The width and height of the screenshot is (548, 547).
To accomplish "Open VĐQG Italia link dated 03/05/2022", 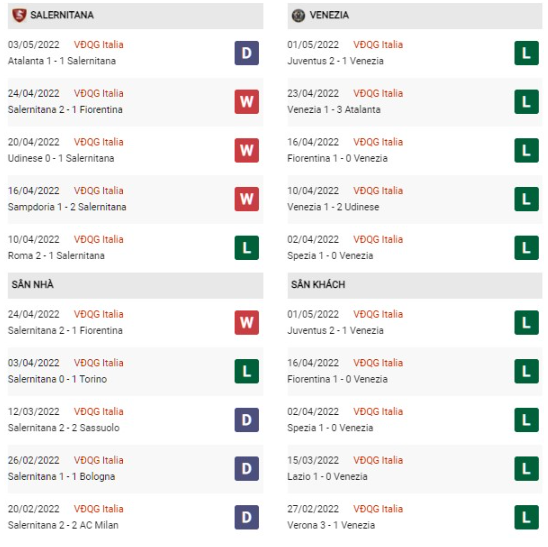I will click(x=99, y=45).
